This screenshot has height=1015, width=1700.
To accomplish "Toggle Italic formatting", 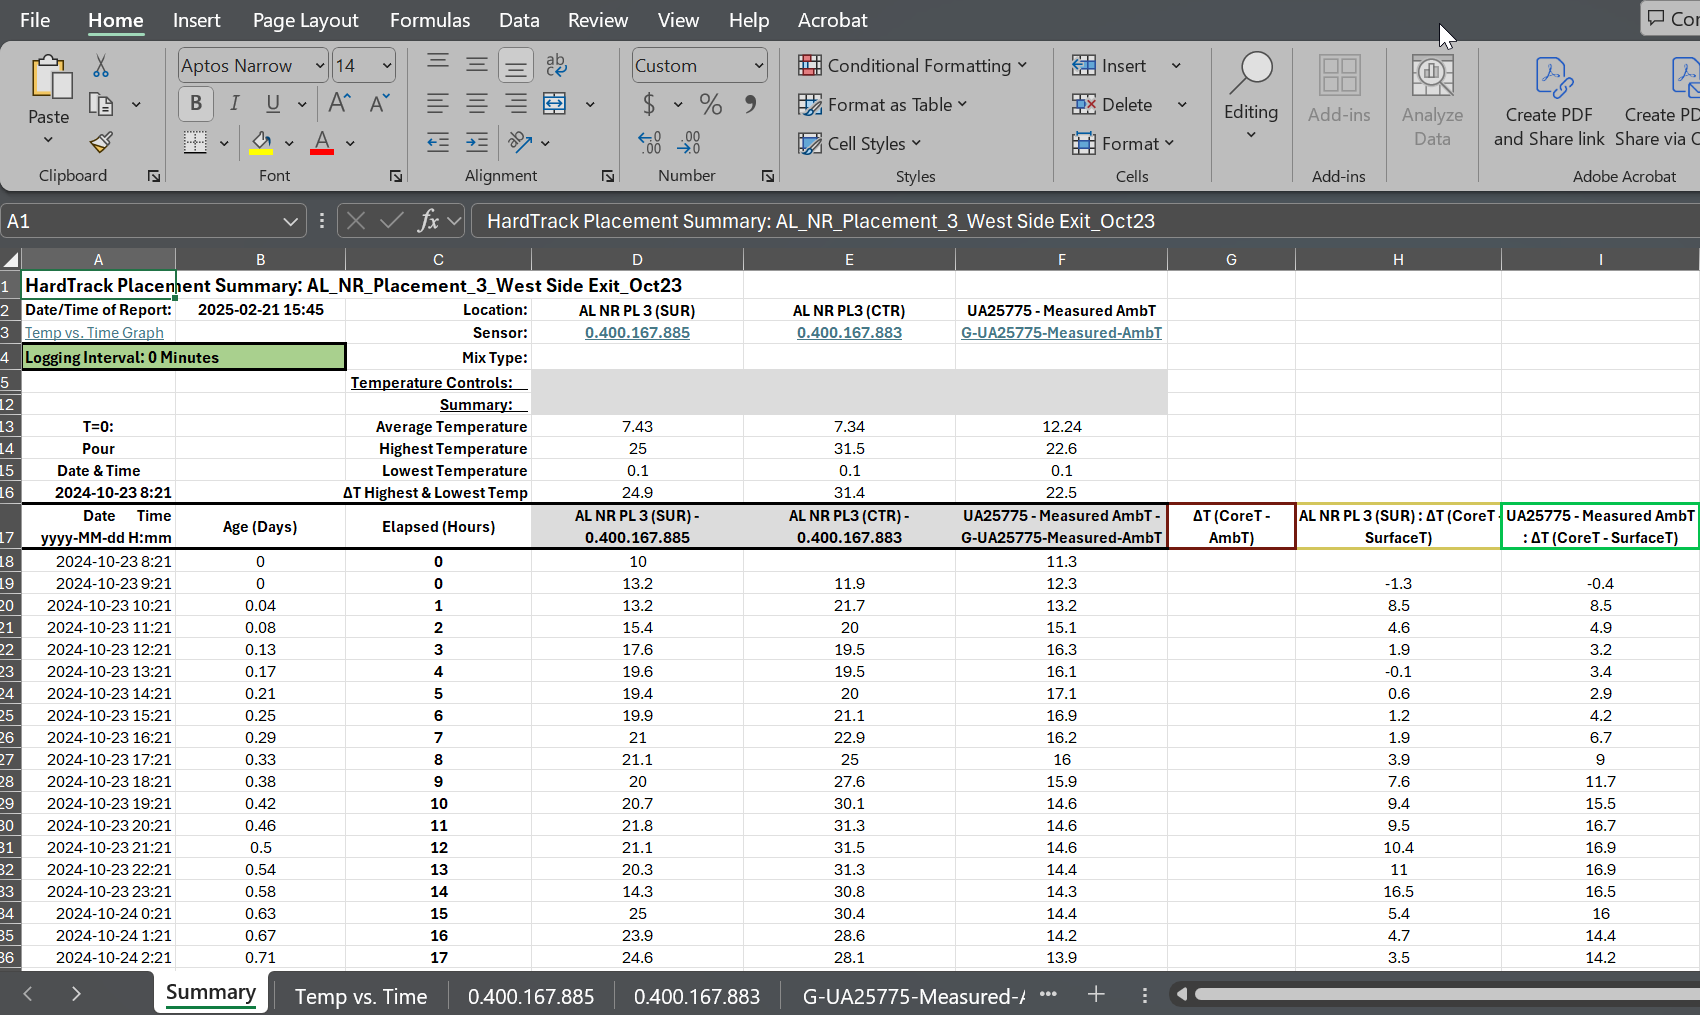I will tap(234, 104).
